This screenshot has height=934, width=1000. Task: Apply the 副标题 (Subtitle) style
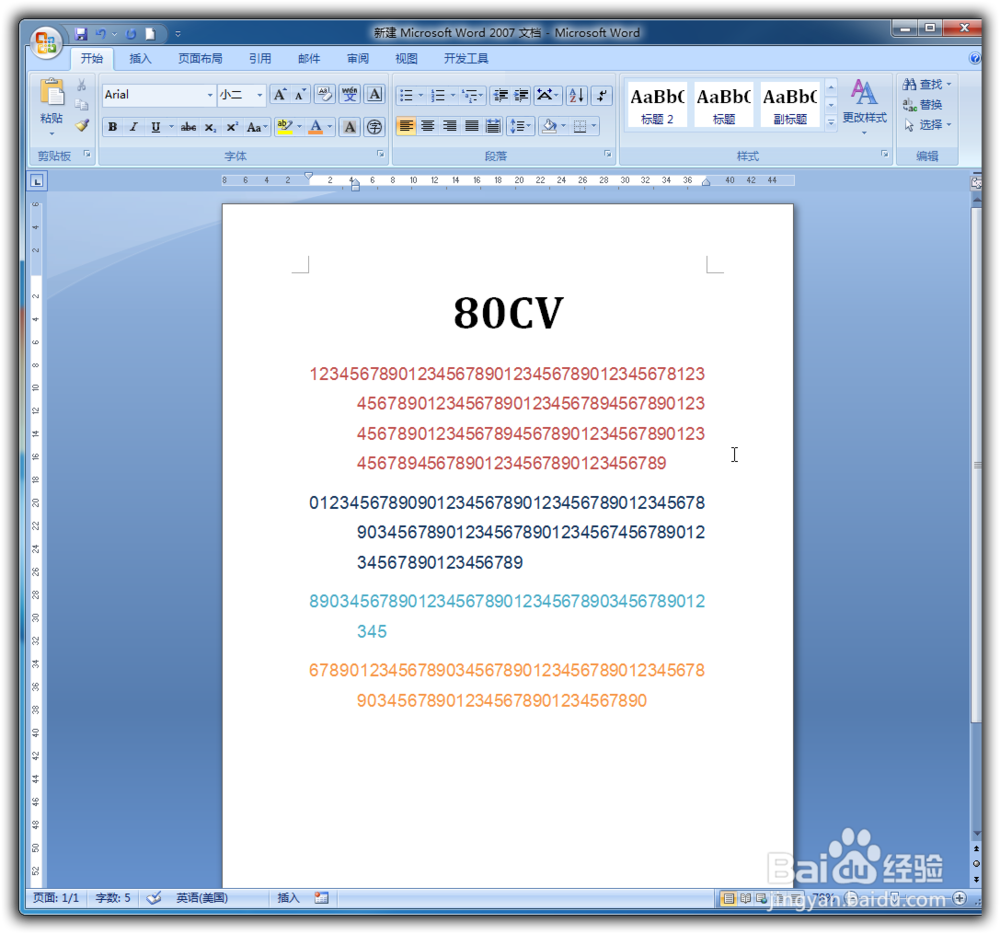[790, 105]
